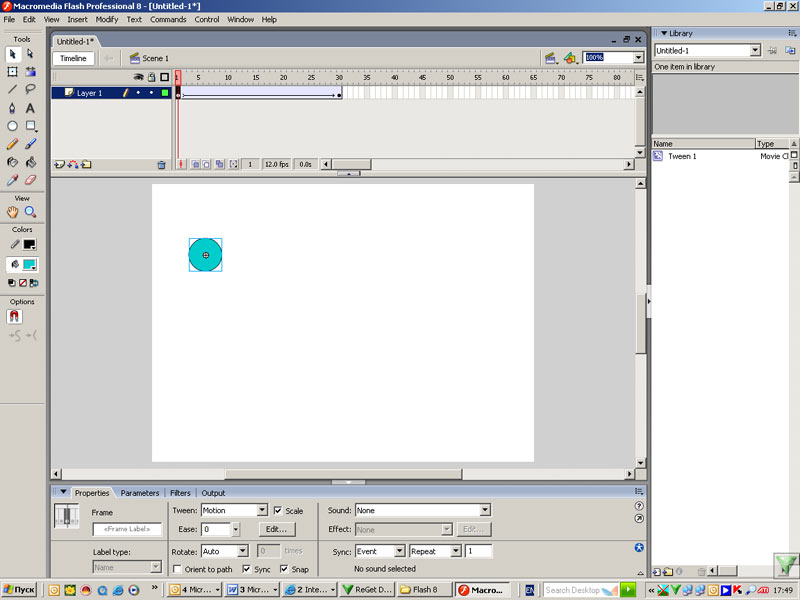Open the Rotate dropdown
The width and height of the screenshot is (800, 600).
click(x=243, y=551)
